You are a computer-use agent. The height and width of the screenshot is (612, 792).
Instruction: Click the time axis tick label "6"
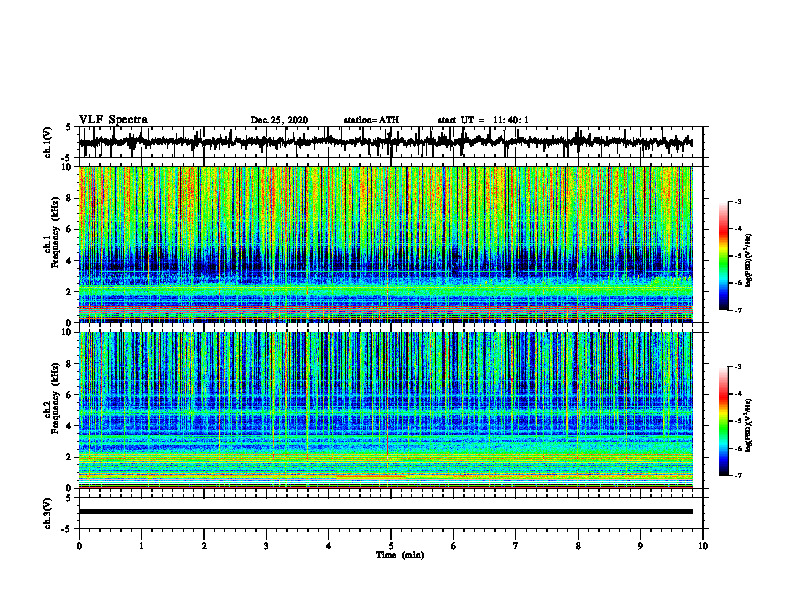pos(454,546)
